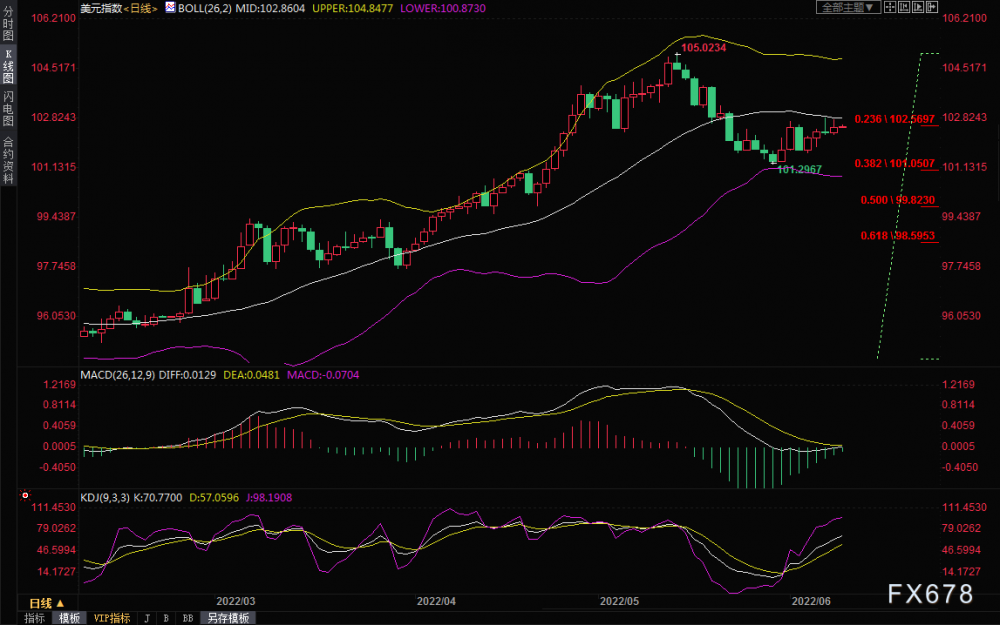Screen dimensions: 1000x625
Task: Click the 另存模板 button
Action: coord(228,618)
